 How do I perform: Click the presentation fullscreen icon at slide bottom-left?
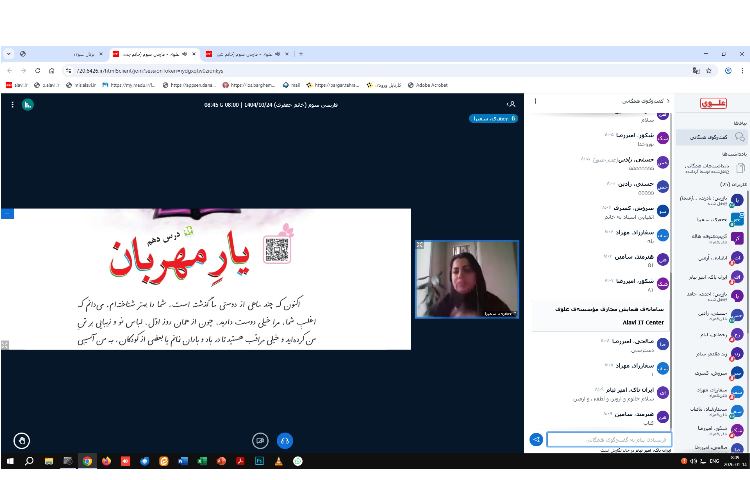point(5,345)
